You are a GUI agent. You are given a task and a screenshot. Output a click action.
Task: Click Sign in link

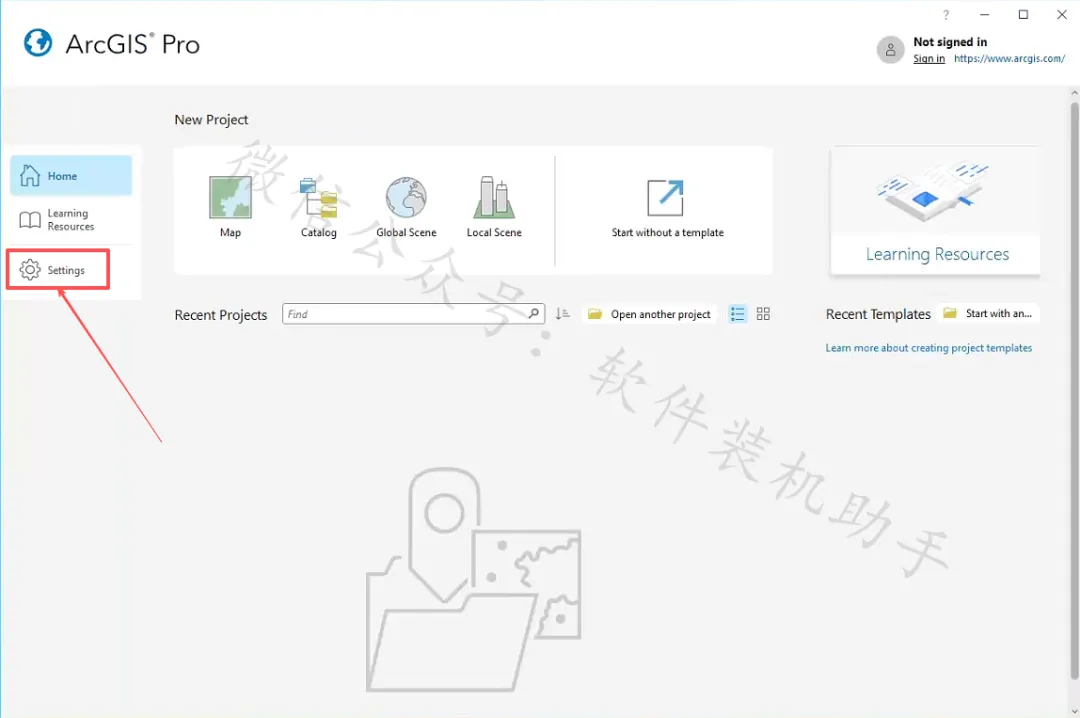pyautogui.click(x=928, y=59)
